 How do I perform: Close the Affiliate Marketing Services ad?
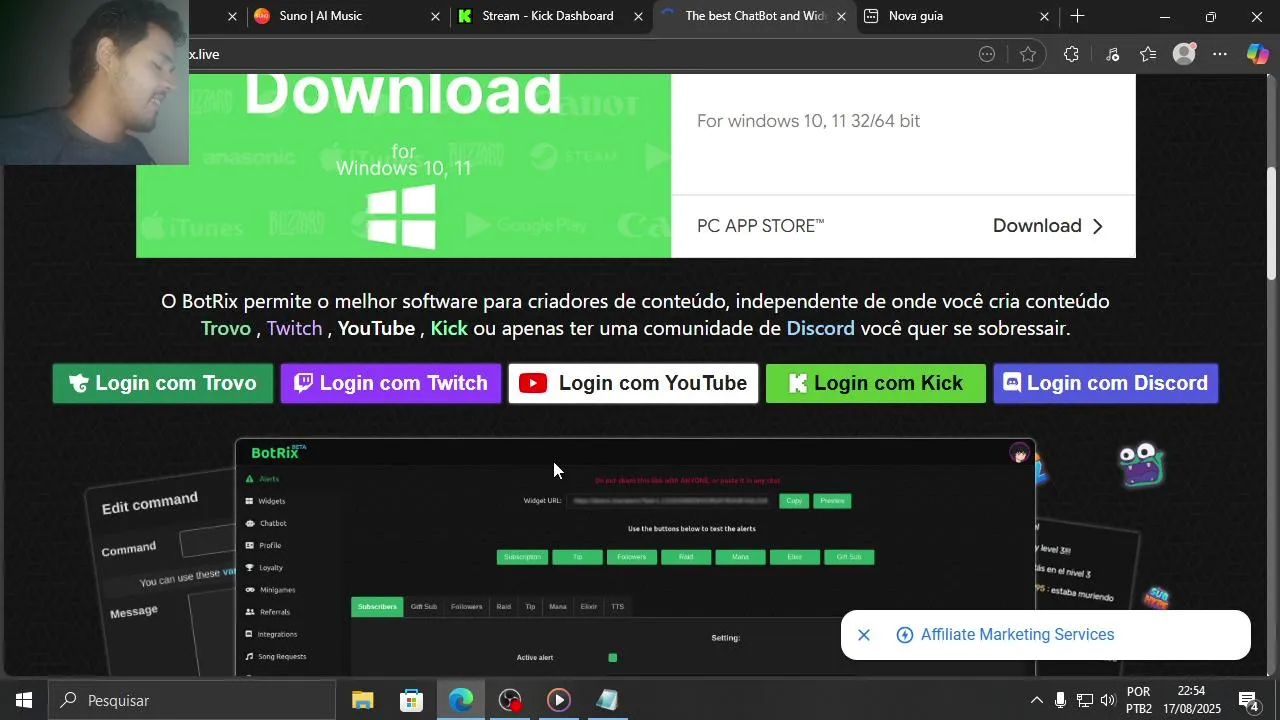tap(864, 635)
